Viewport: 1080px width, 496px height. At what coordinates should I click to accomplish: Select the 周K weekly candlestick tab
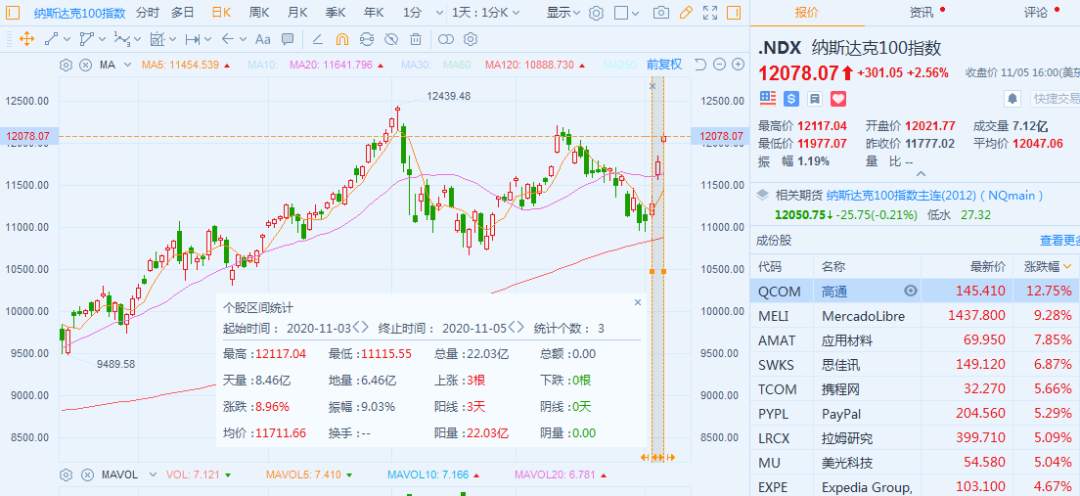tap(260, 12)
